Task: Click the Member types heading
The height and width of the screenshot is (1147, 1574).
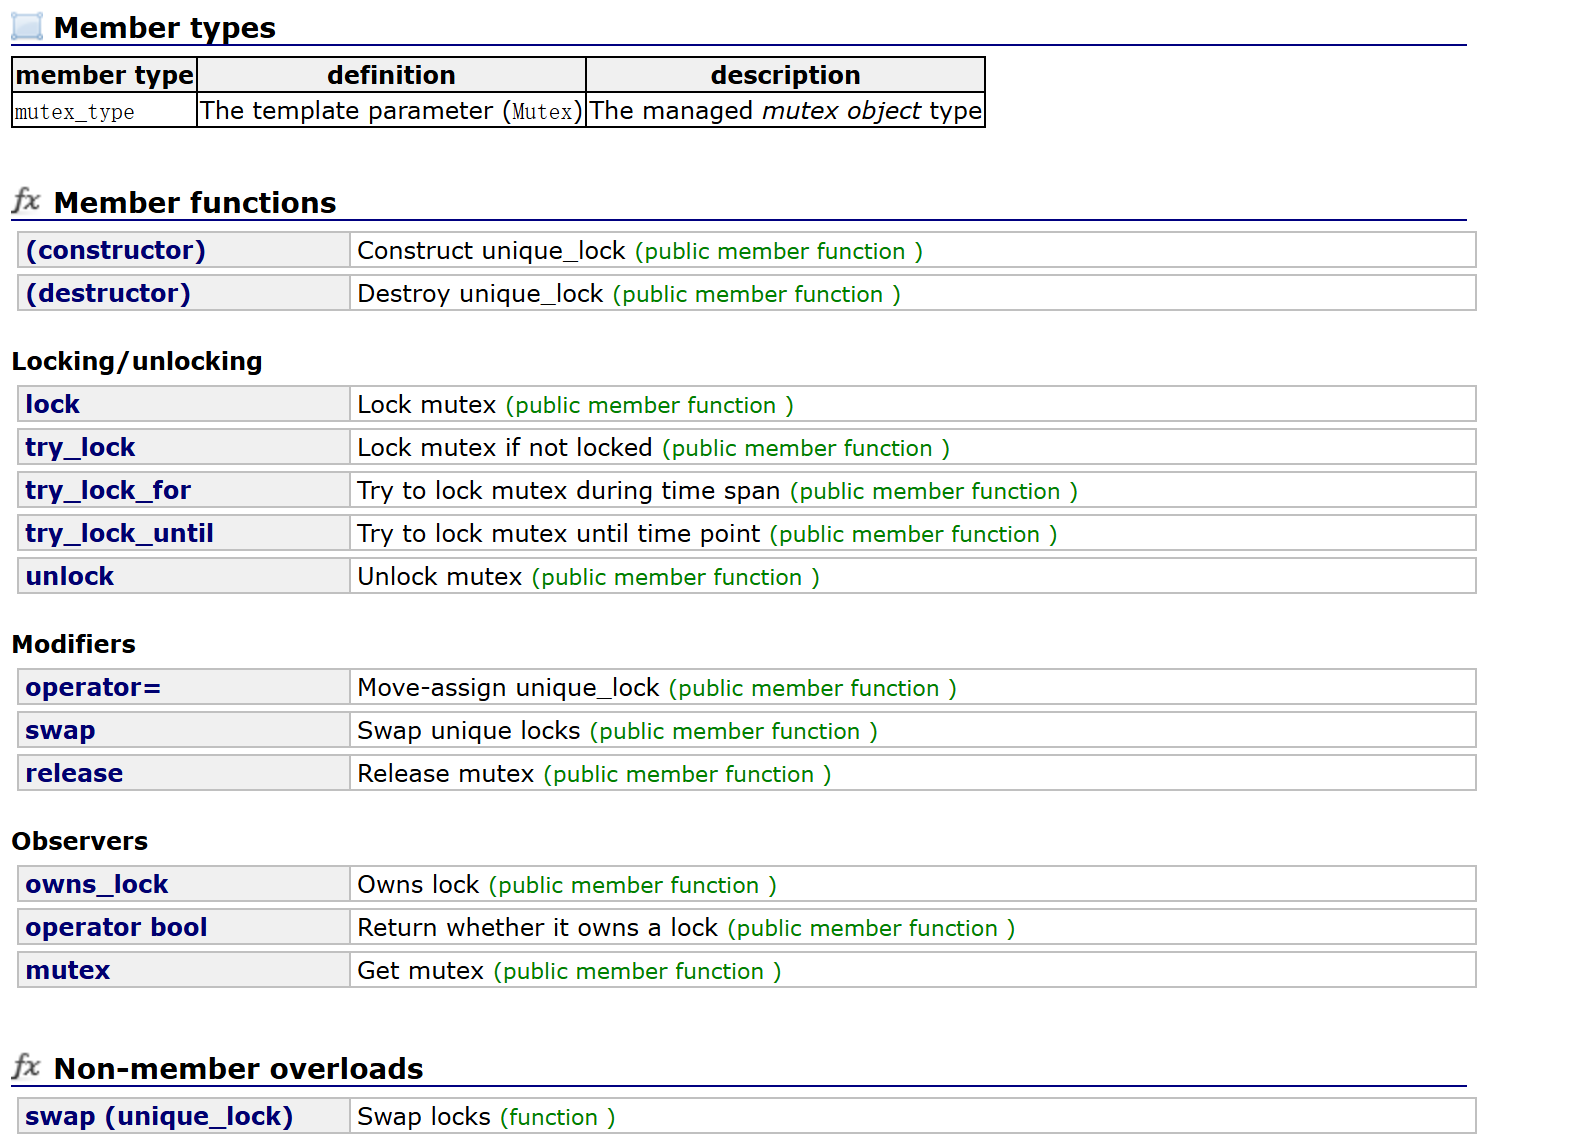Action: click(165, 27)
